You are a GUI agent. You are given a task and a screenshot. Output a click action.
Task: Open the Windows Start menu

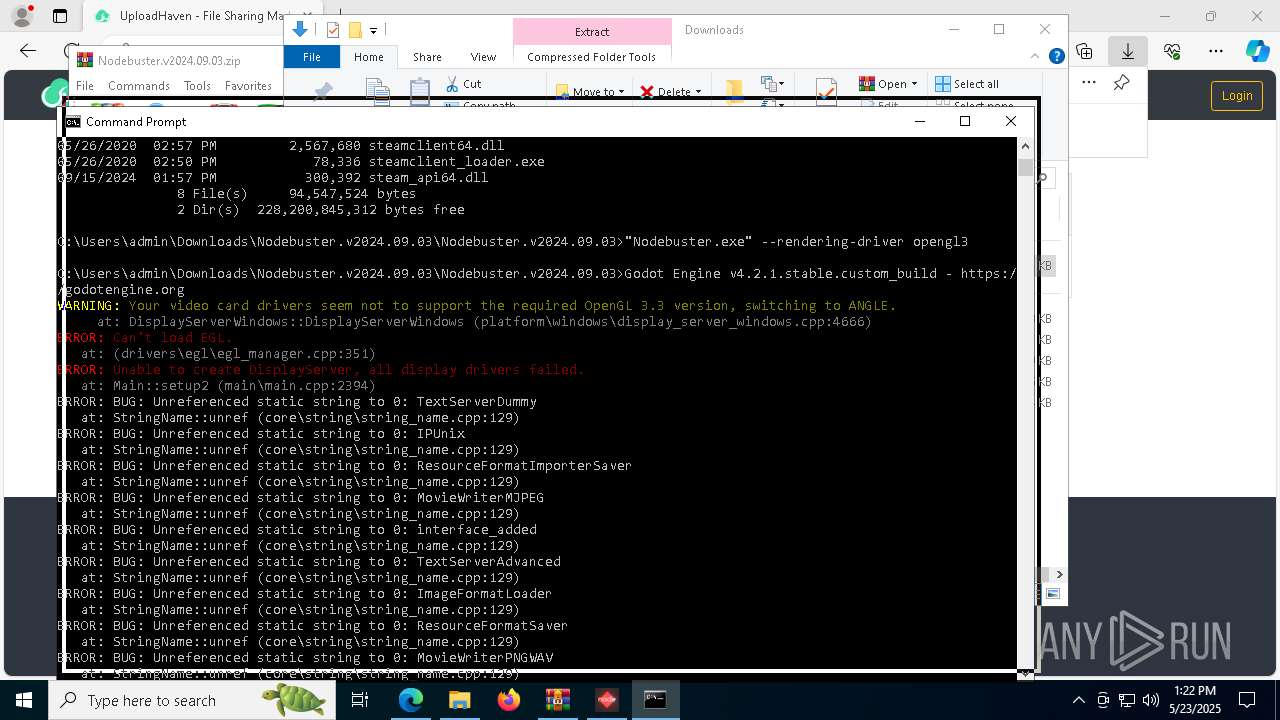click(x=24, y=700)
